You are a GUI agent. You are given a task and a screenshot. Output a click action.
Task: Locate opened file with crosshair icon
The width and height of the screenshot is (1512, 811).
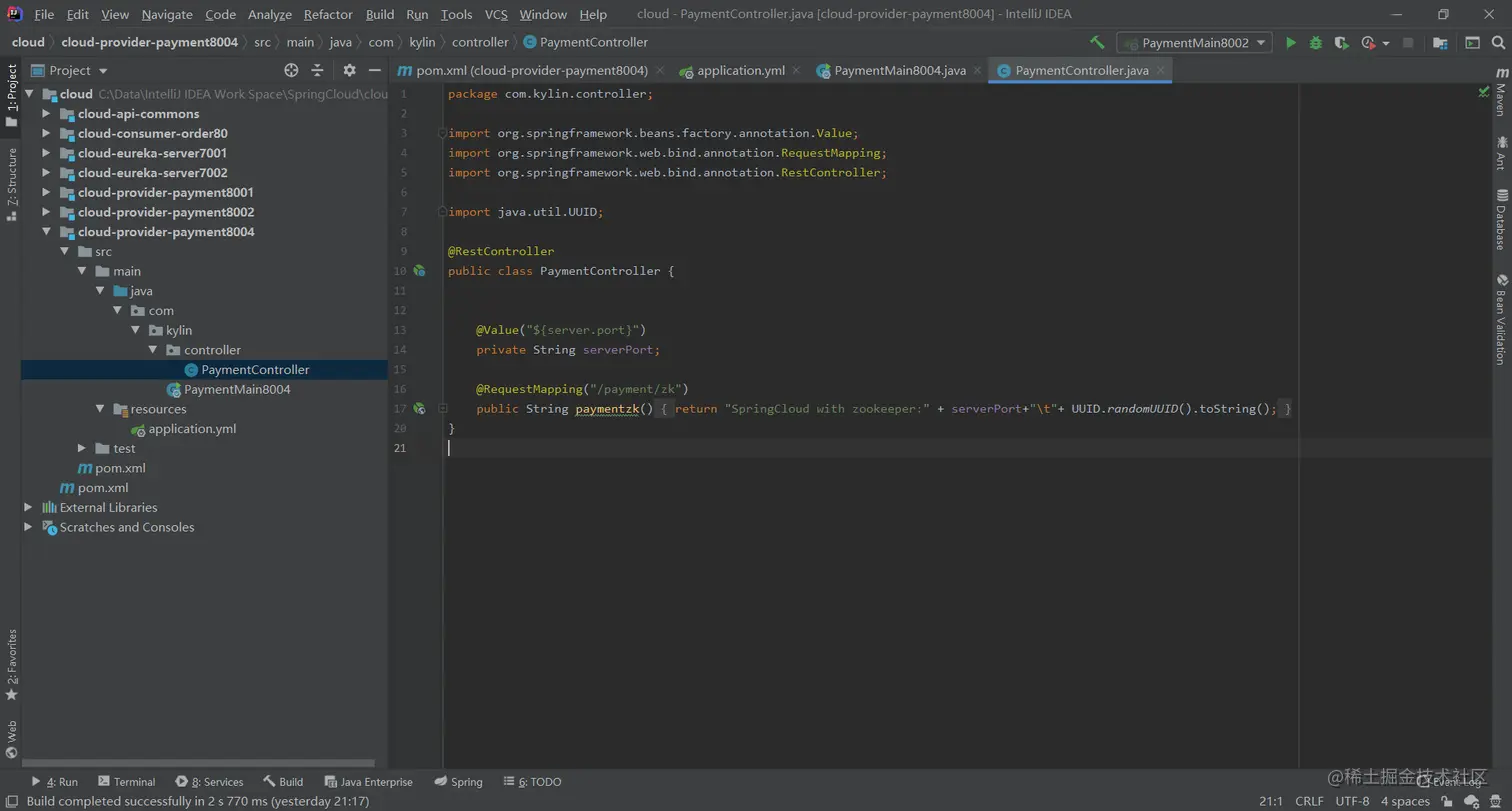point(291,70)
